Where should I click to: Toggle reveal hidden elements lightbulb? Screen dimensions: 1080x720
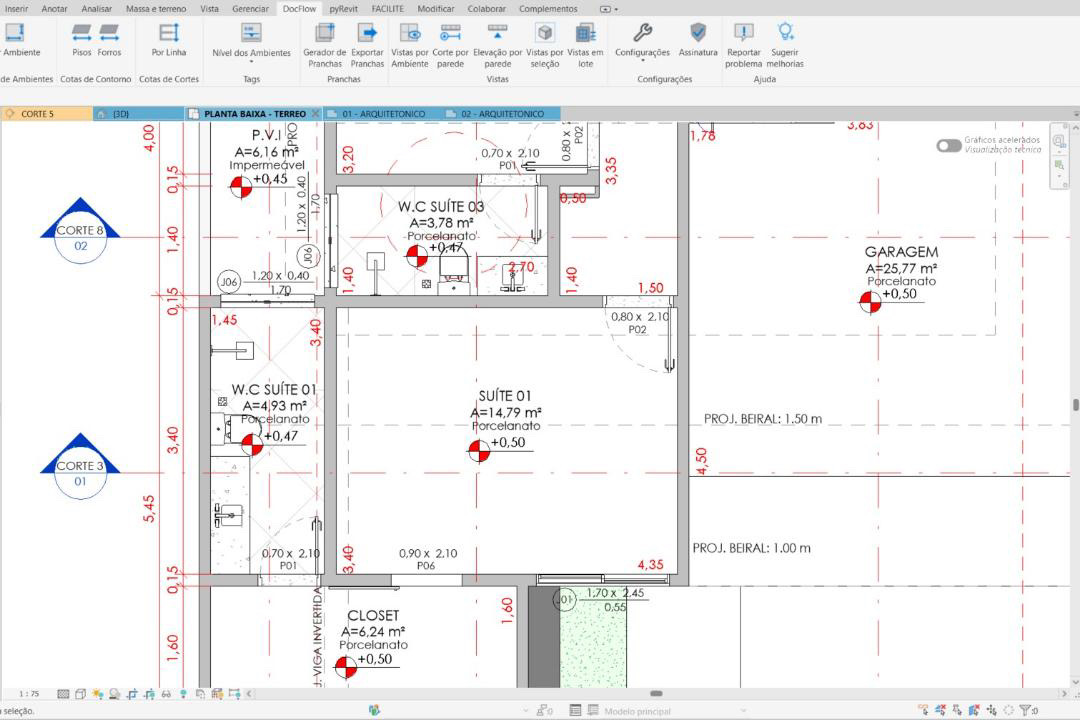tap(183, 694)
